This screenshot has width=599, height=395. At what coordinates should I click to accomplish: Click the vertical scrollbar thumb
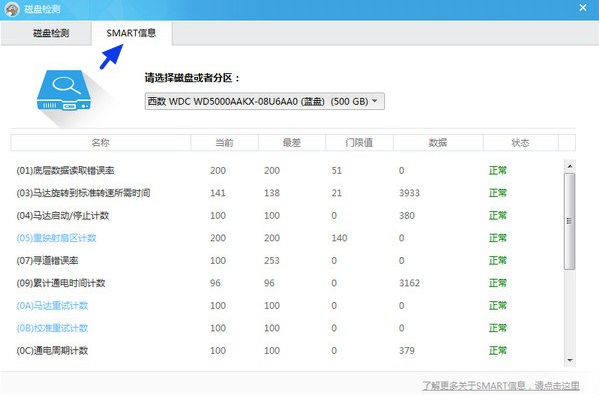[x=570, y=221]
